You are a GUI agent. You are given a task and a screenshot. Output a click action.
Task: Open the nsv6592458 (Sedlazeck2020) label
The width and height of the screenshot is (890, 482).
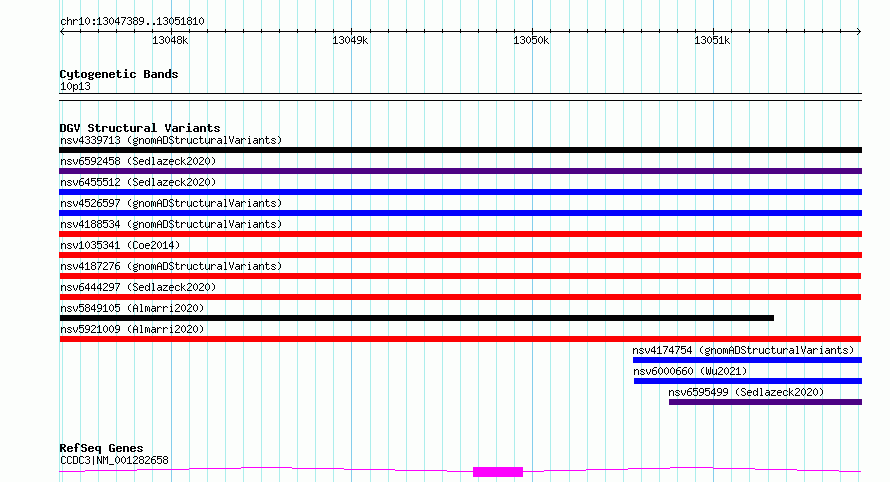[x=138, y=161]
